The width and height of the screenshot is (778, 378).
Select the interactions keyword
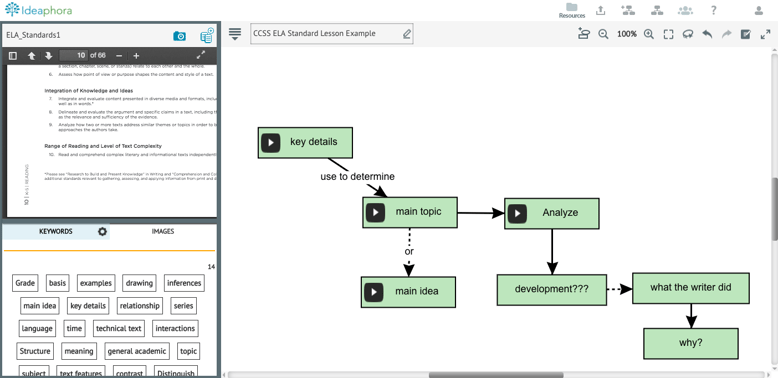click(175, 328)
